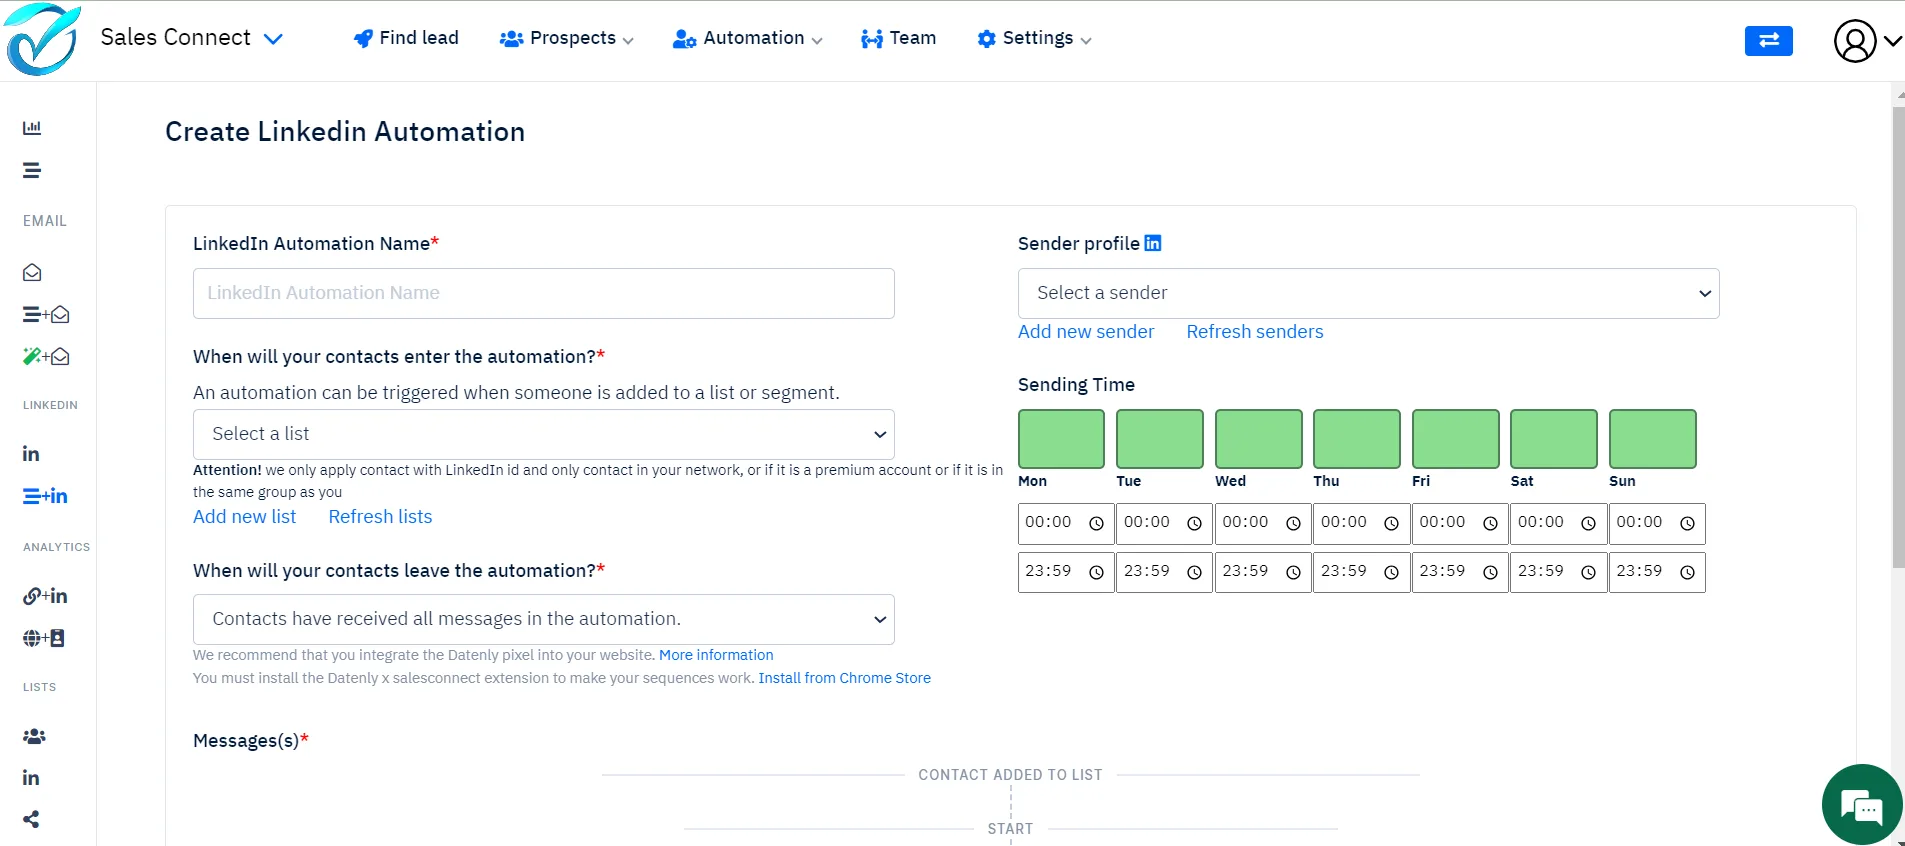The width and height of the screenshot is (1905, 846).
Task: Click 'Install from Chrome Store' link
Action: [844, 678]
